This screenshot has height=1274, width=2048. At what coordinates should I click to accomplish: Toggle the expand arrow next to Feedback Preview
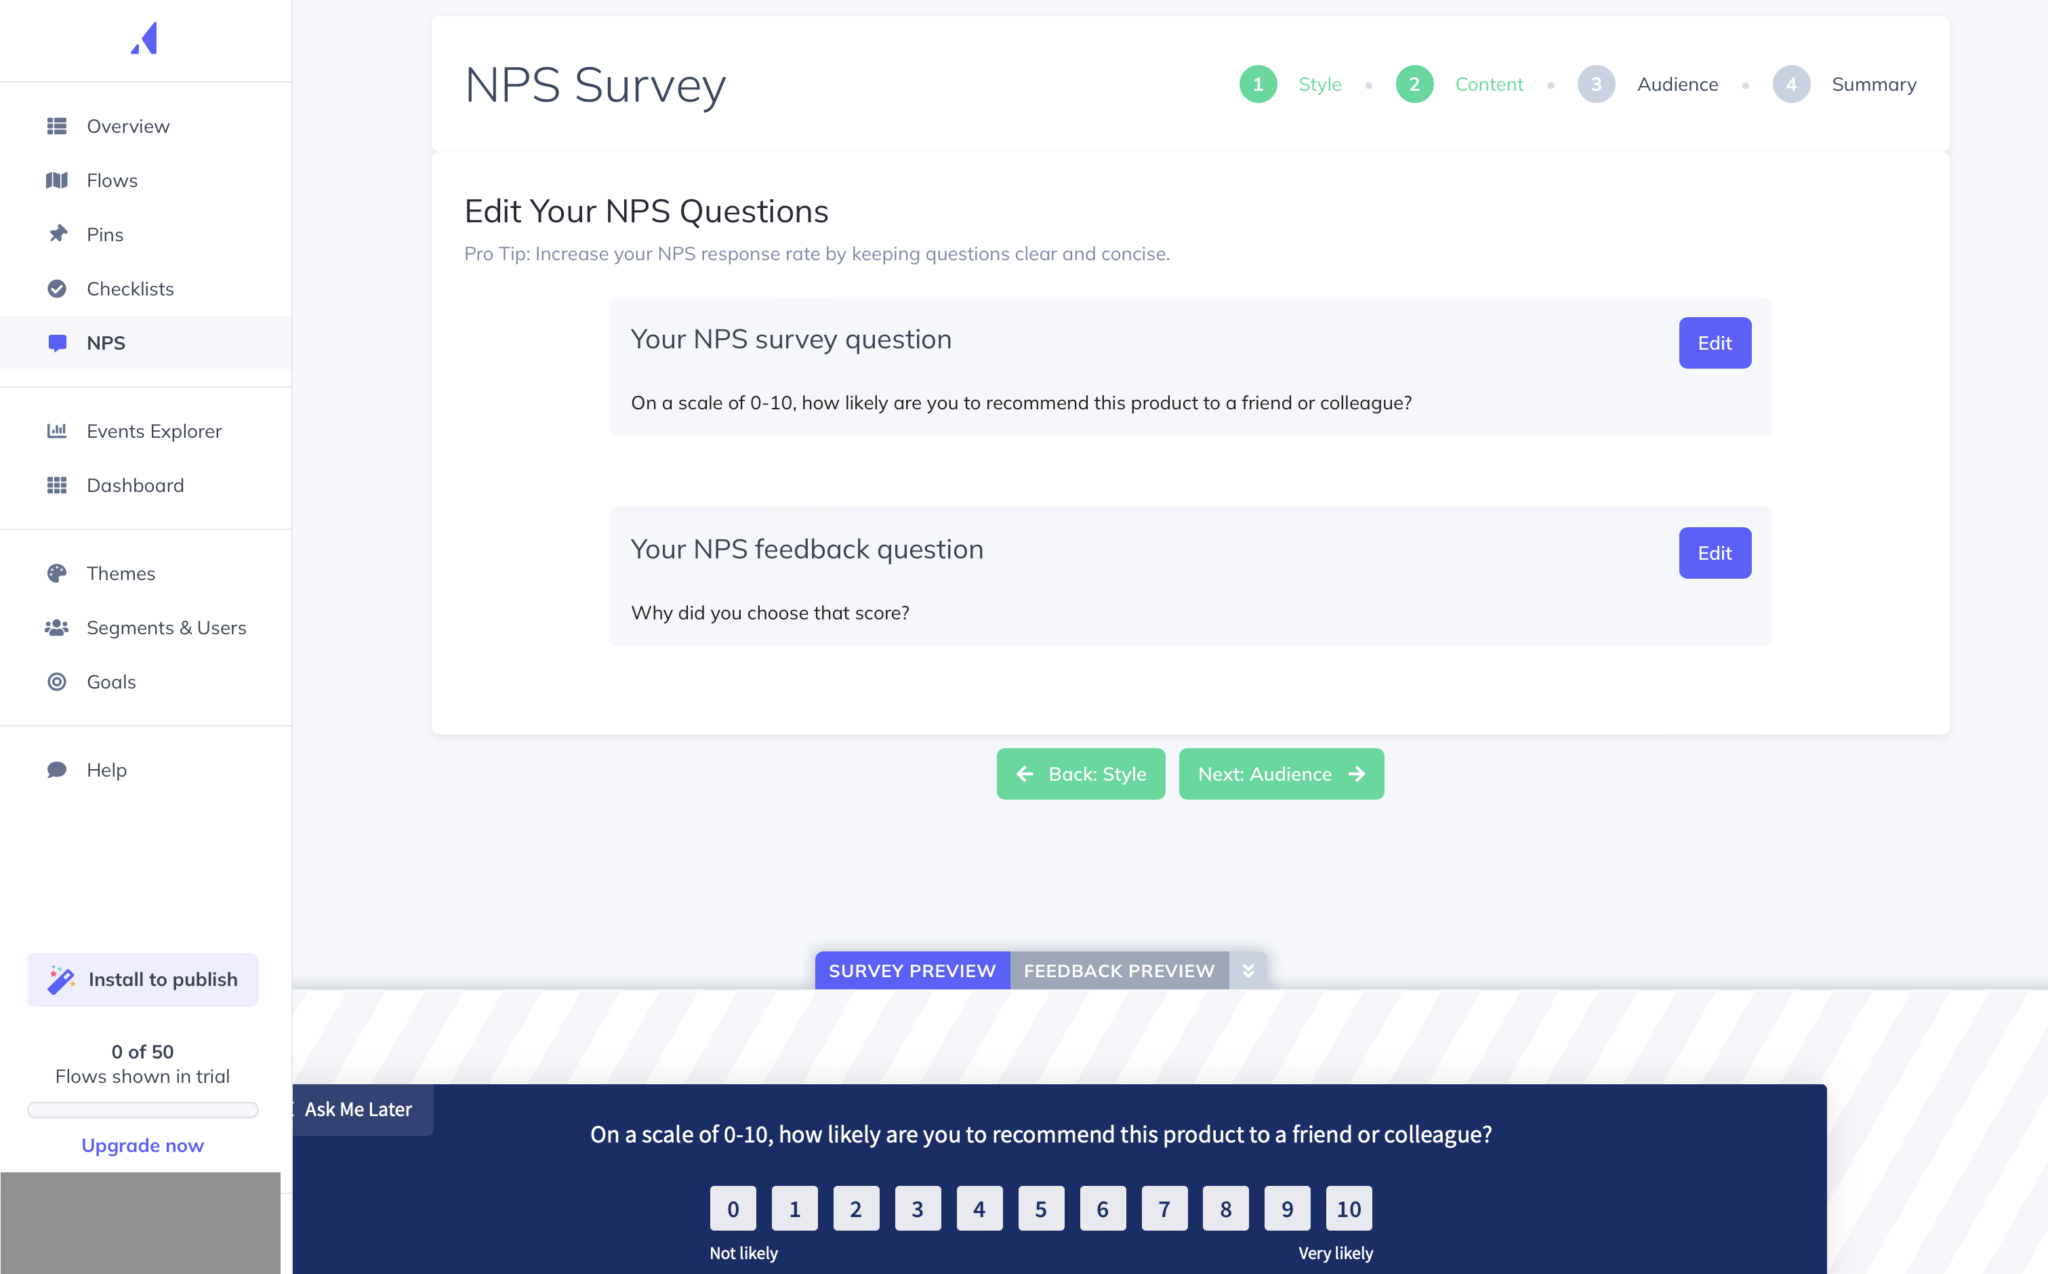coord(1248,969)
